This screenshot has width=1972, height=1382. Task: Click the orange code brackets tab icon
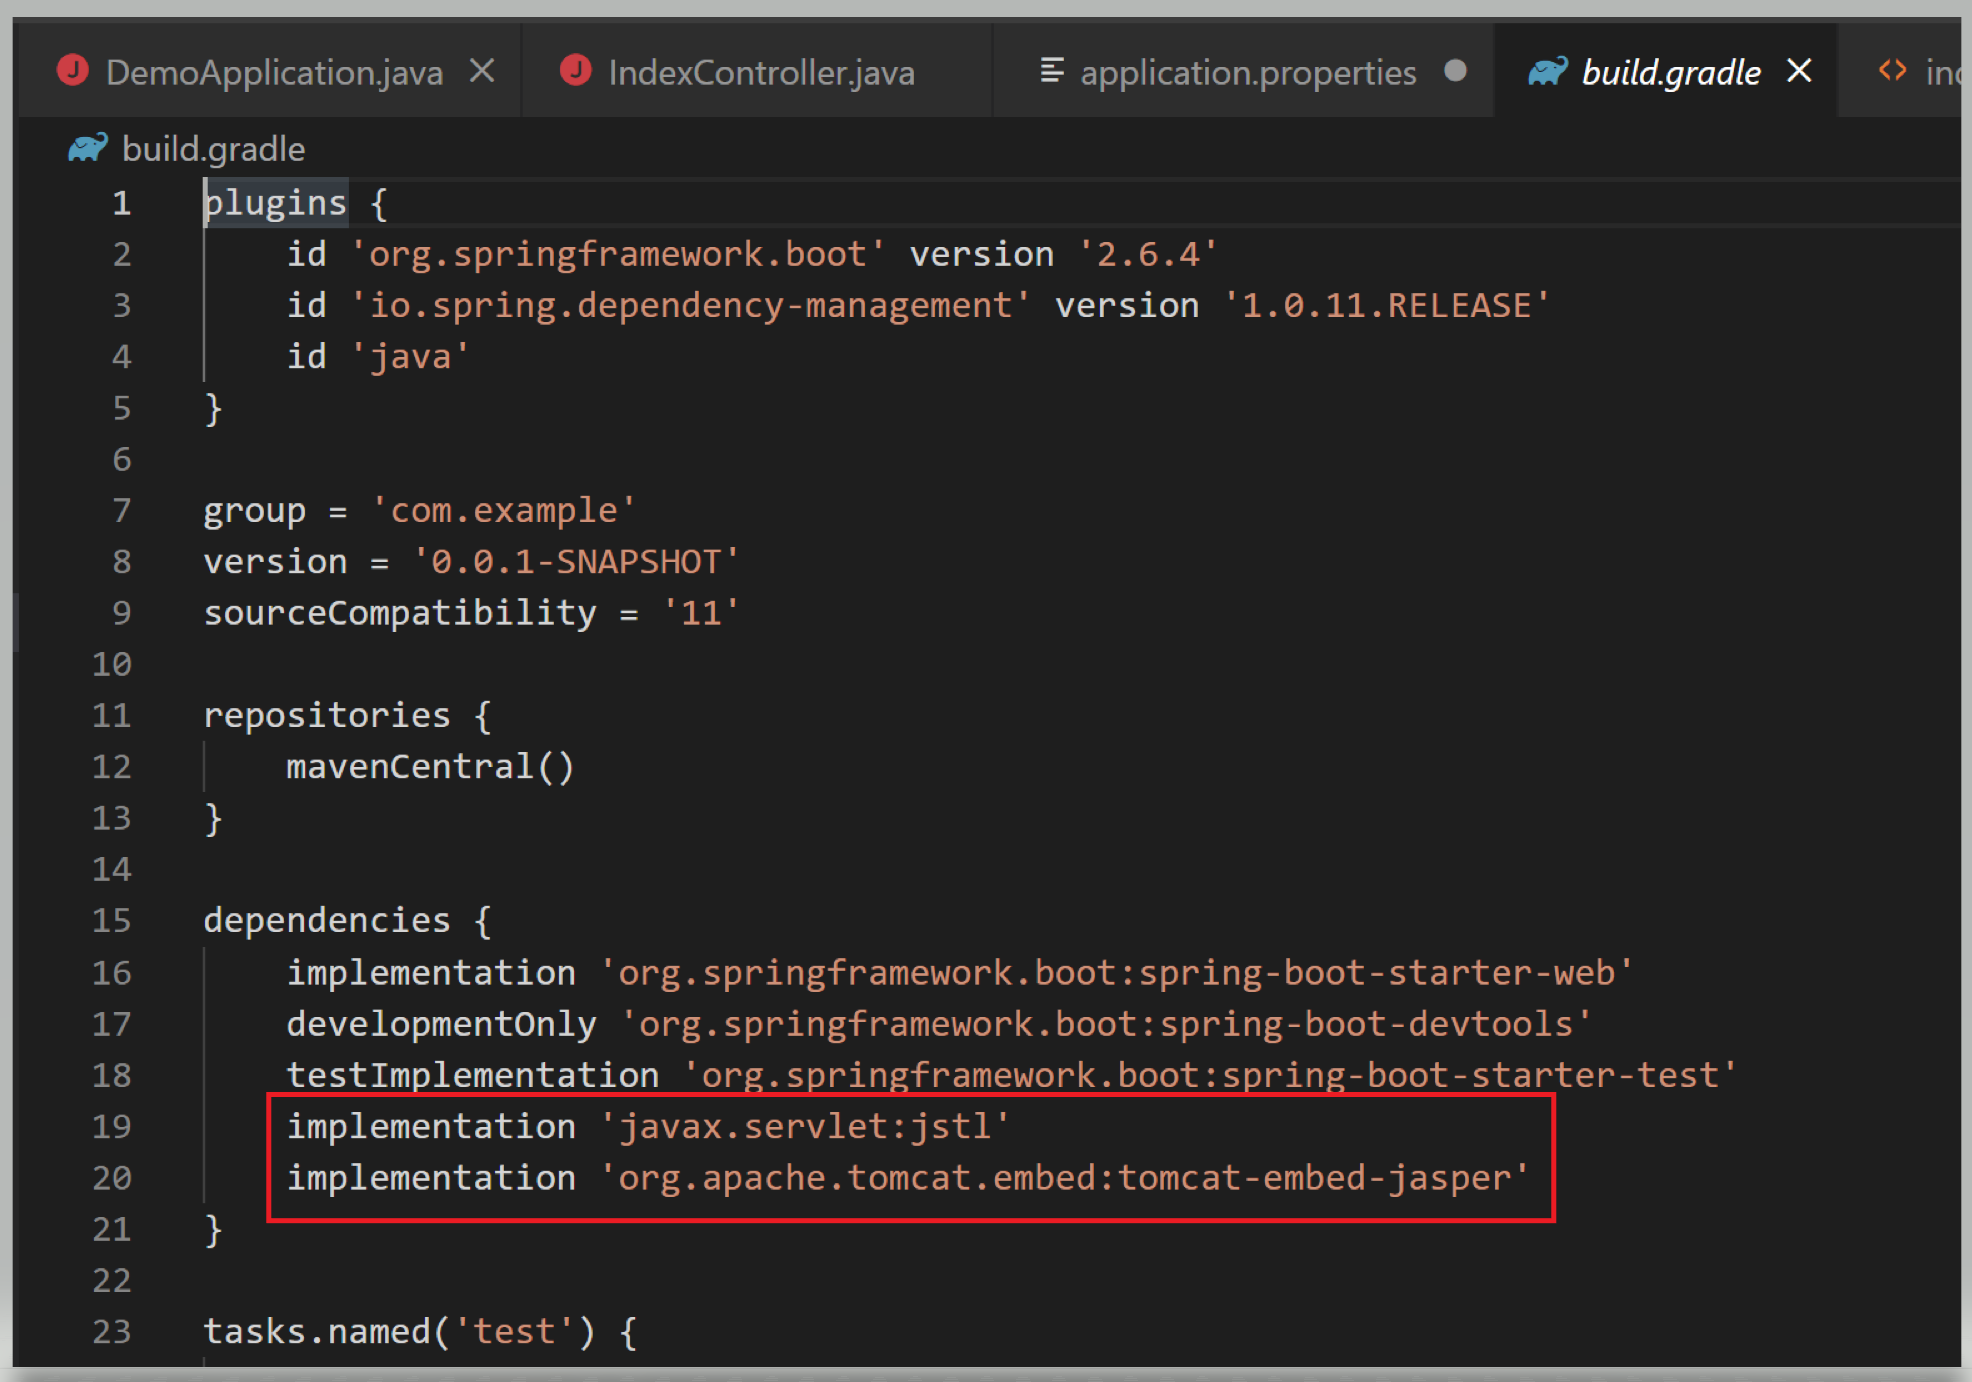coord(1892,71)
